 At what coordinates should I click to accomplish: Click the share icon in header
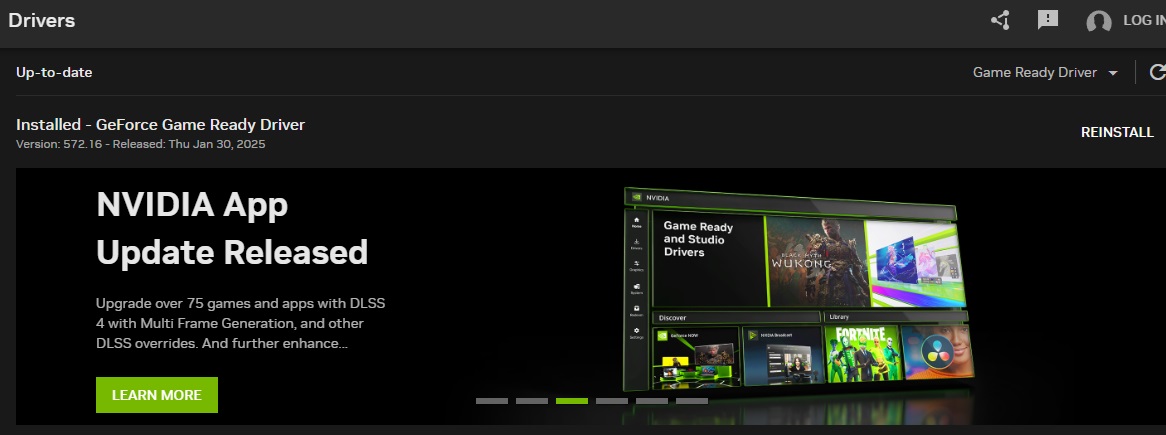coord(1000,20)
